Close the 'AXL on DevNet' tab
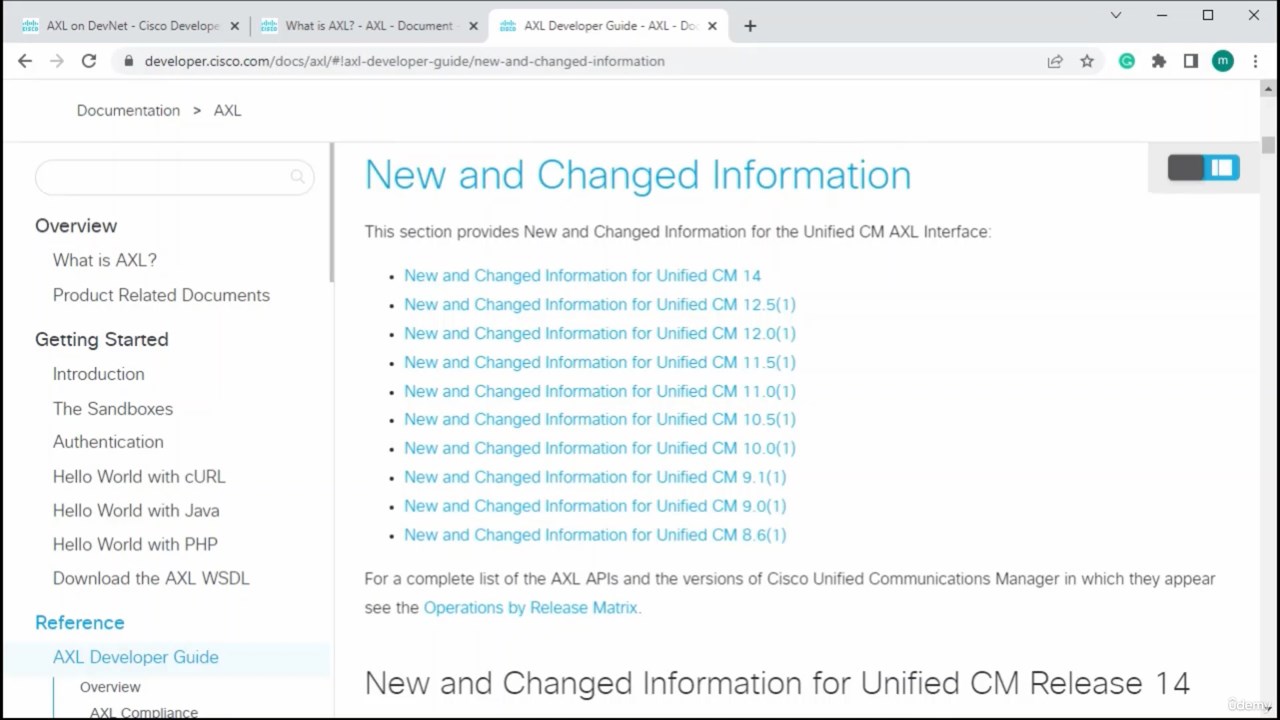 point(235,26)
